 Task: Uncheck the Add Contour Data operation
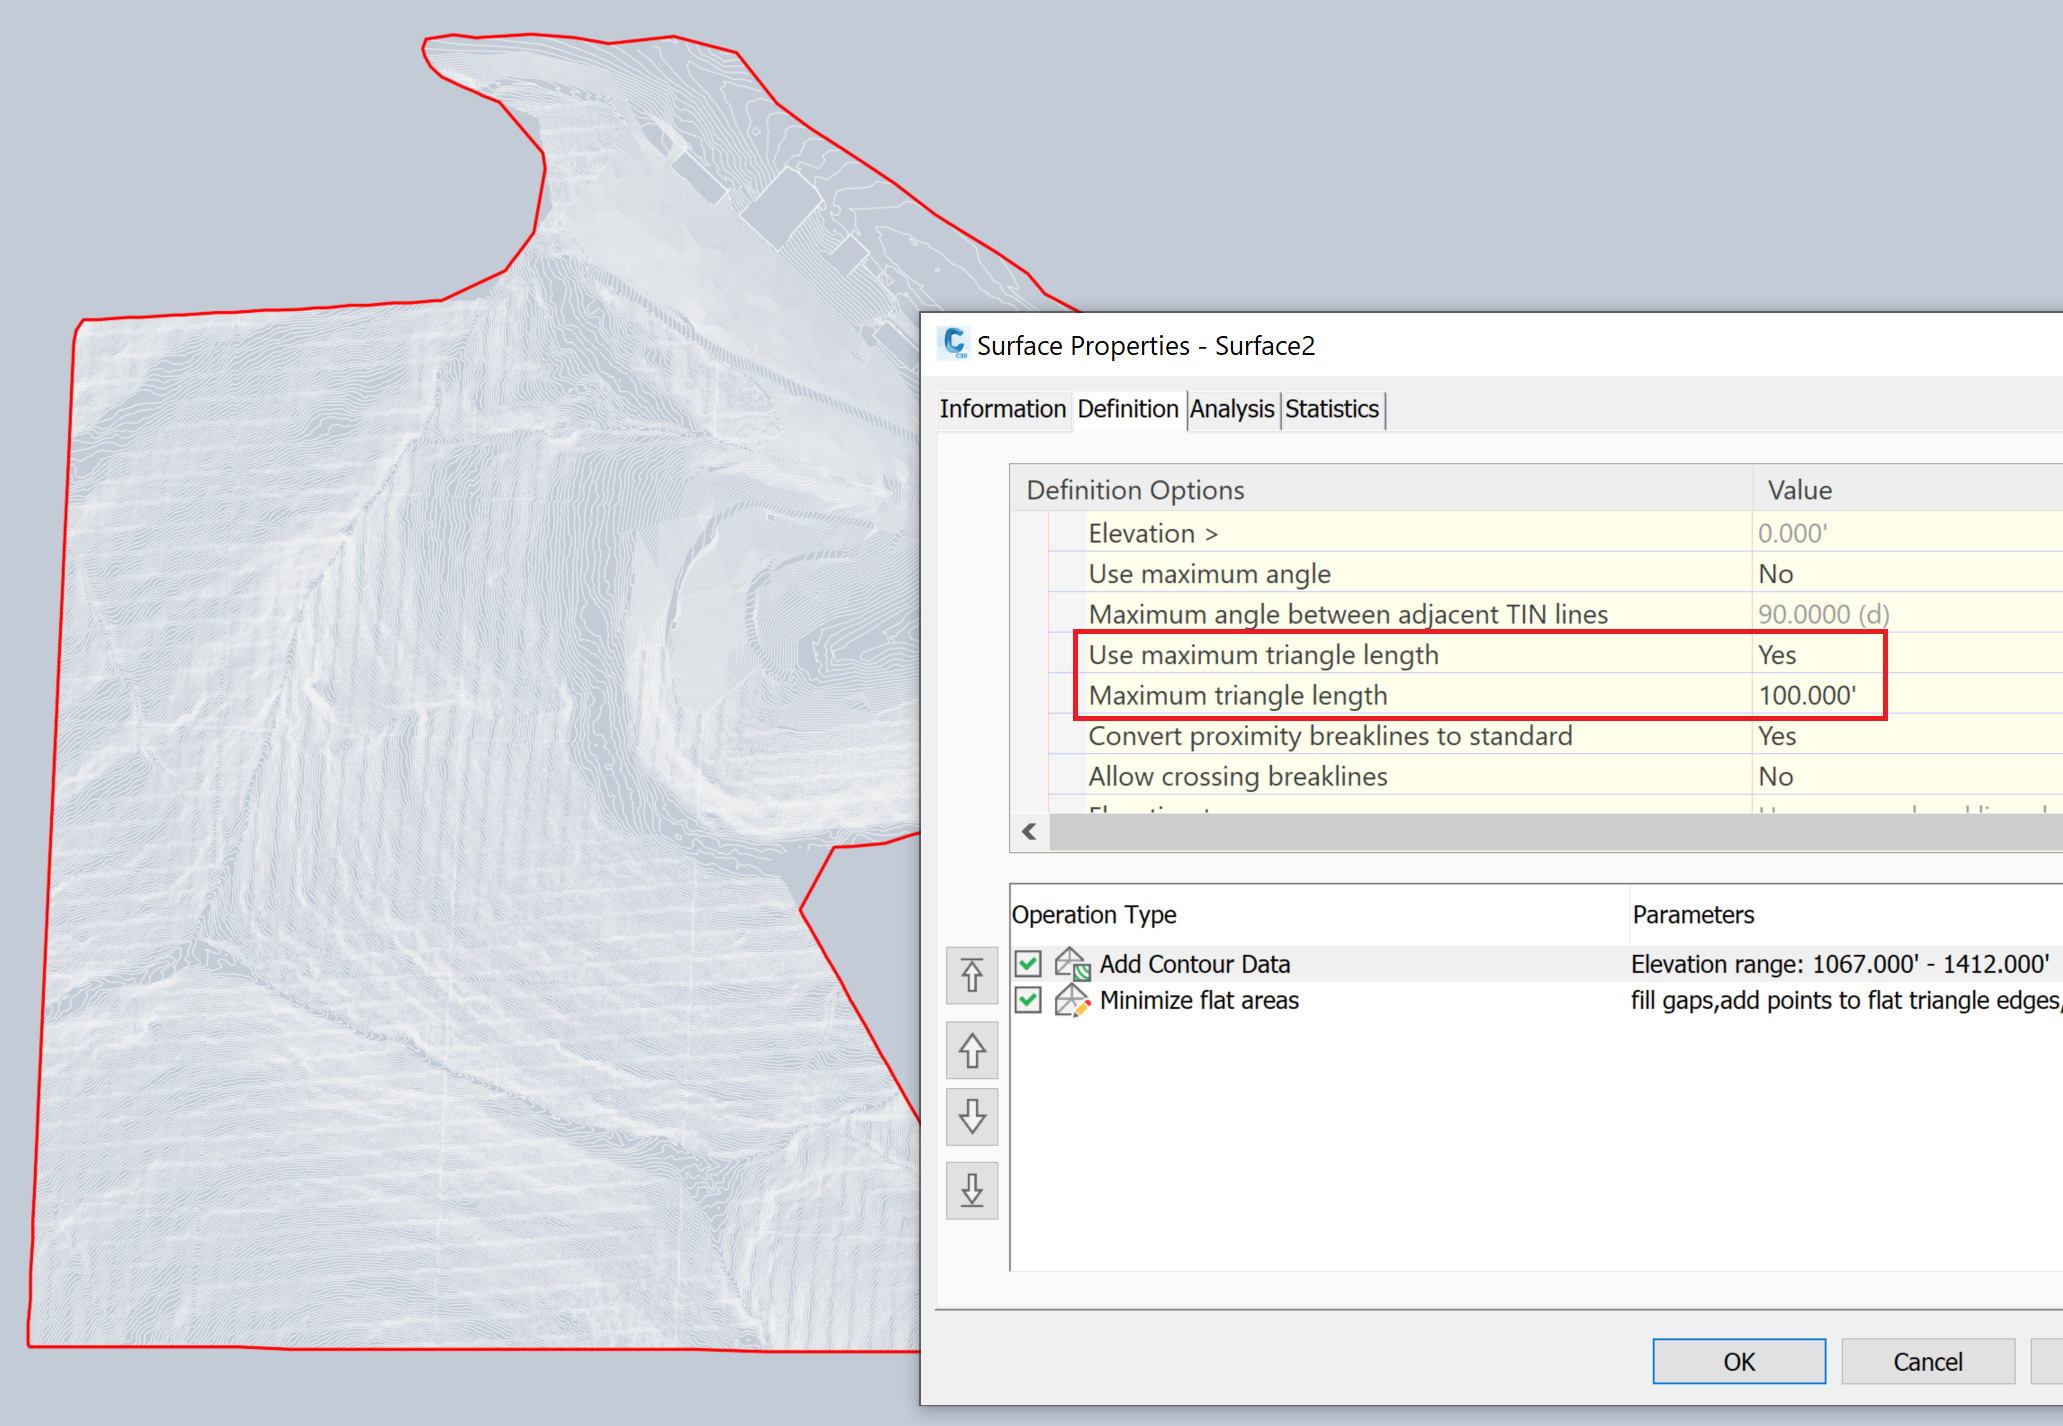[x=1027, y=963]
